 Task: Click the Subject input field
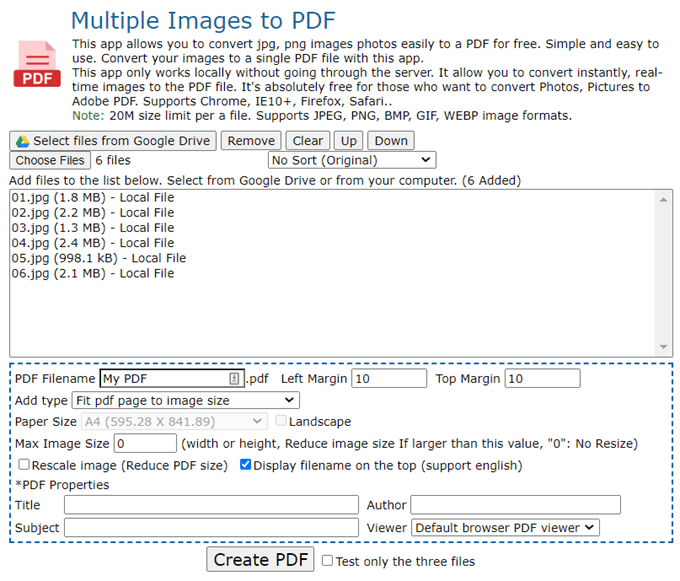(x=211, y=527)
